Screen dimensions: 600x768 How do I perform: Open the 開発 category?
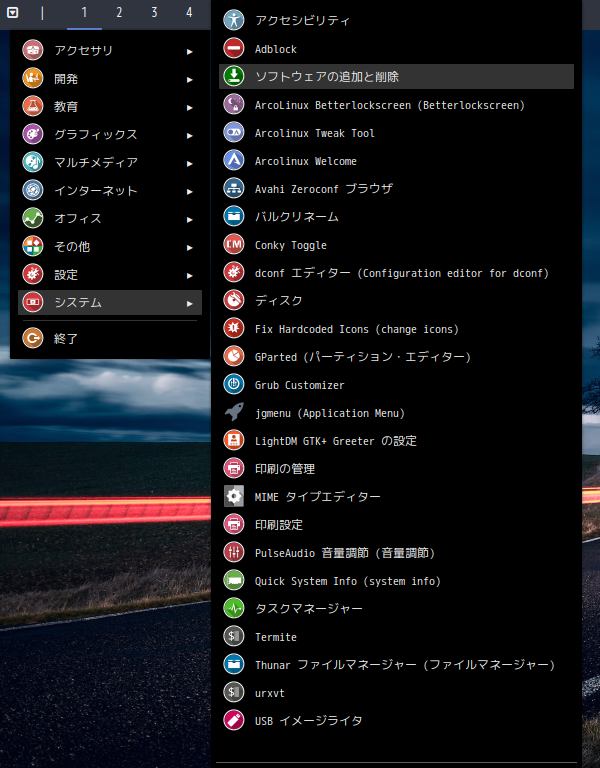pos(110,78)
